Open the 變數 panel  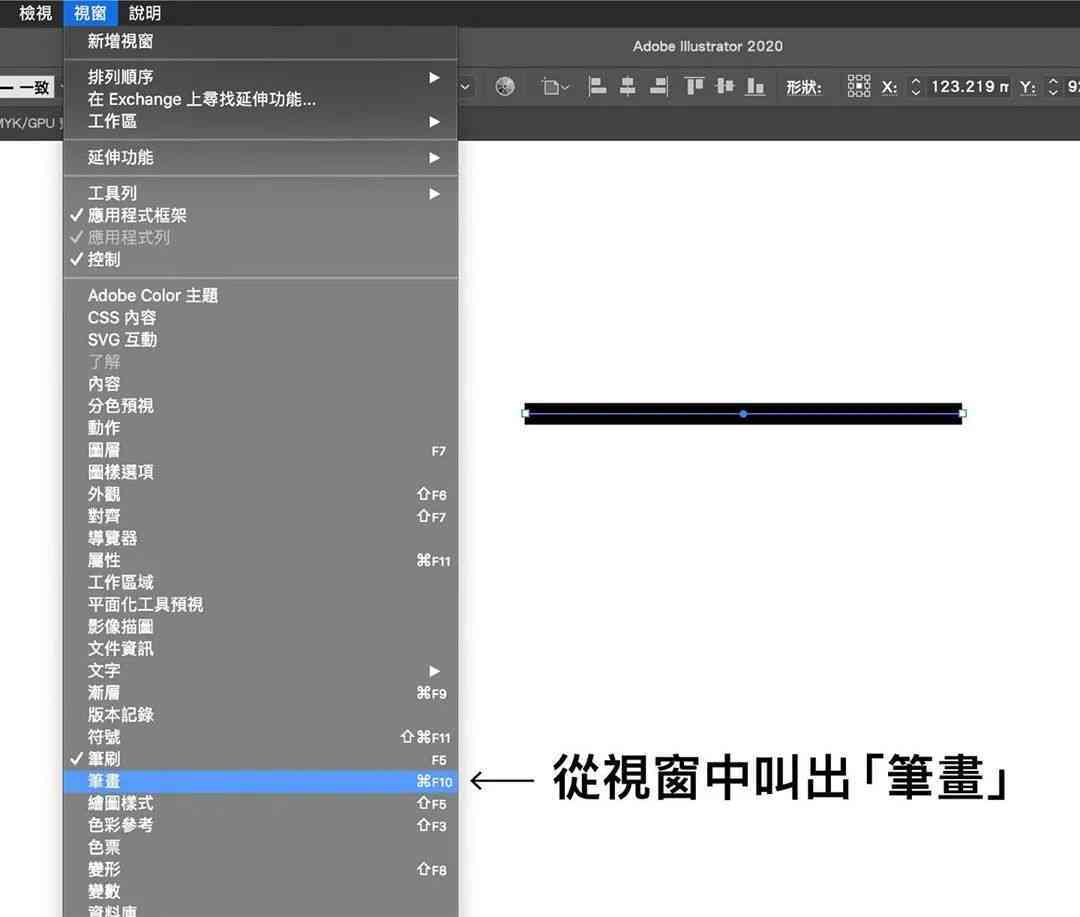260,892
